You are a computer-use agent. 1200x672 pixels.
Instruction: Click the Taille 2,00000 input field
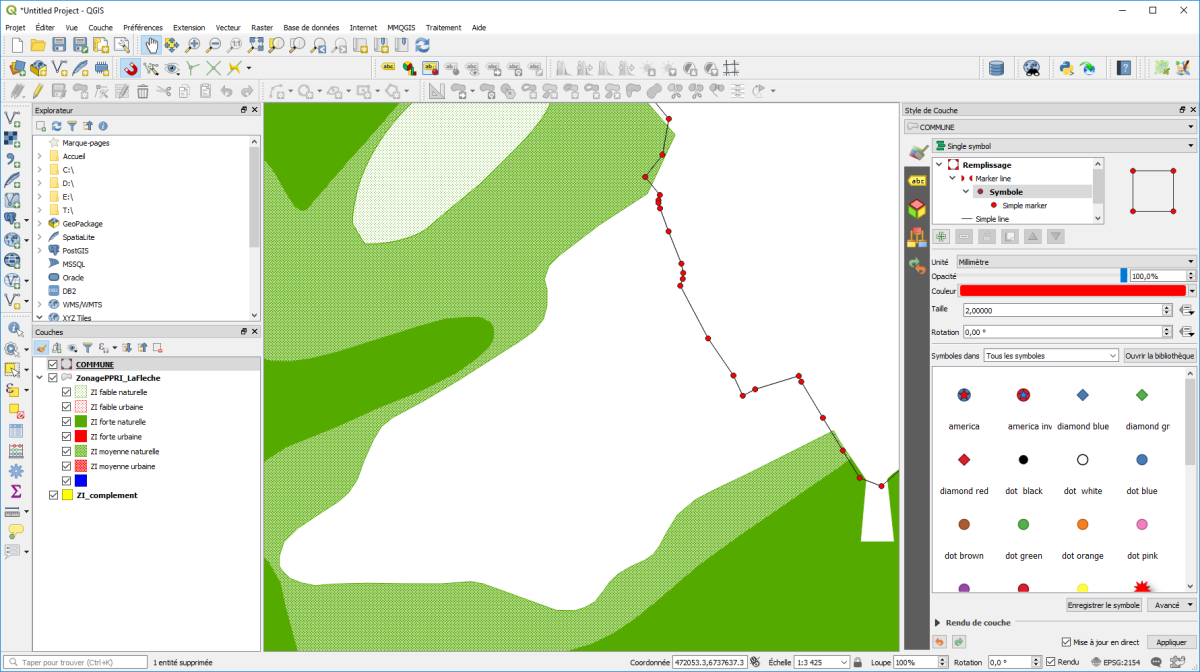point(1062,310)
